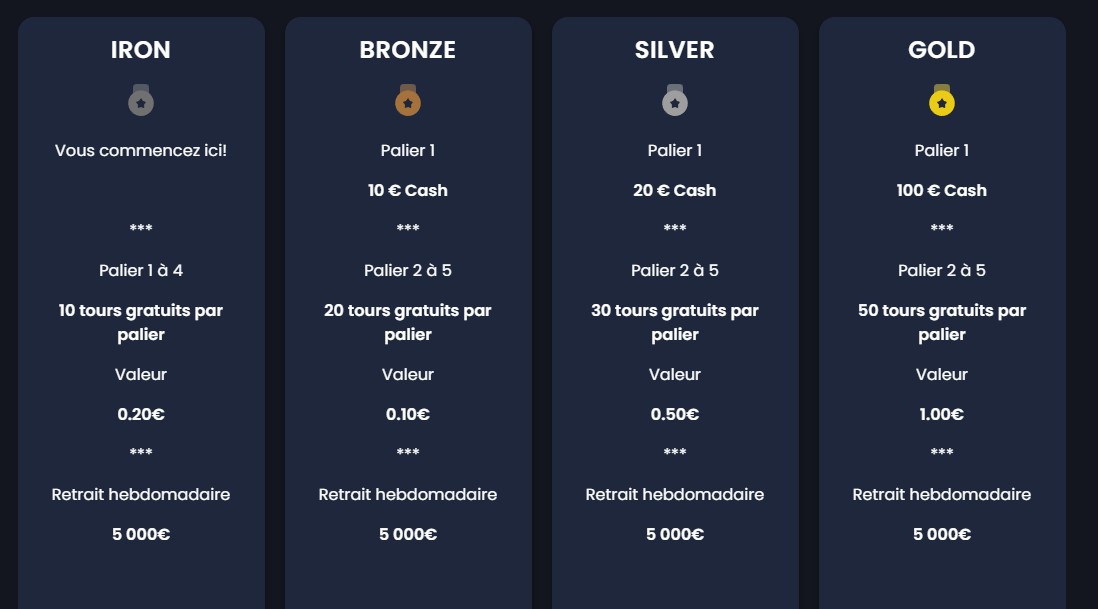Select the BRONZE tier heading
This screenshot has width=1098, height=609.
408,50
